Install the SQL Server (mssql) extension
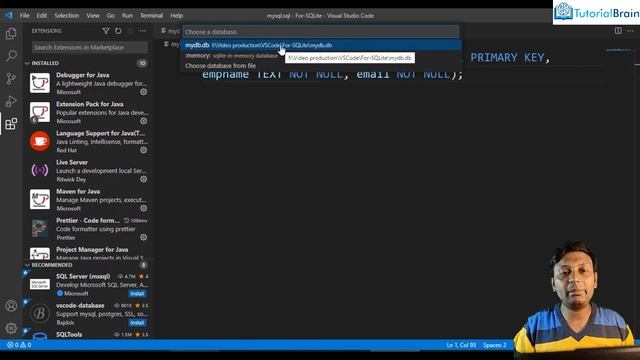Image resolution: width=640 pixels, height=360 pixels. point(137,294)
